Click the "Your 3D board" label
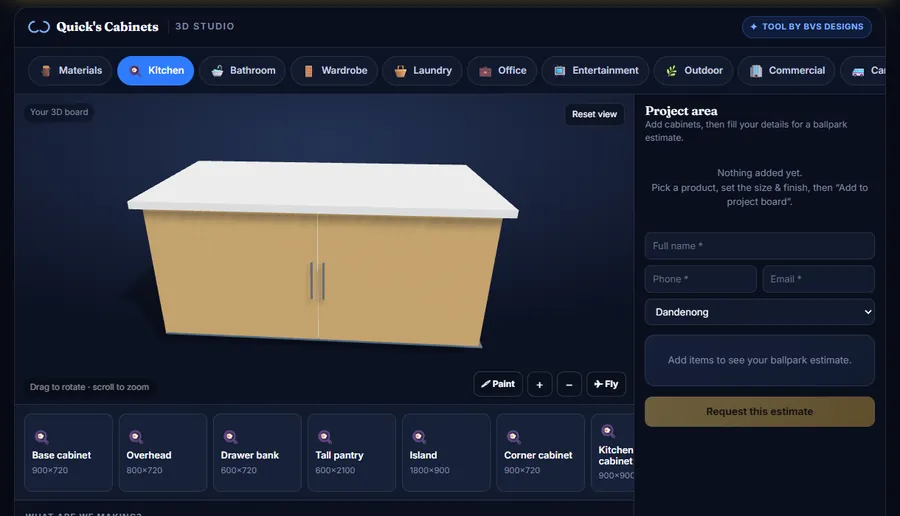The image size is (900, 516). tap(59, 112)
